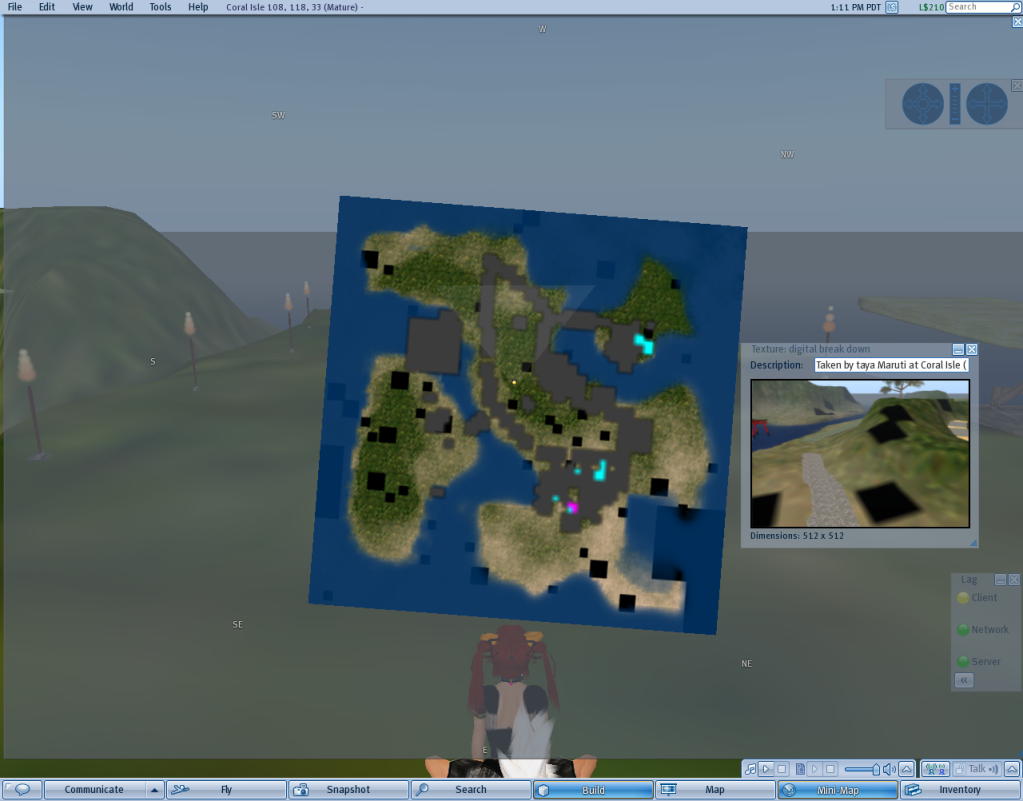Mute audio with the speaker icon
The image size is (1023, 801).
pos(888,769)
